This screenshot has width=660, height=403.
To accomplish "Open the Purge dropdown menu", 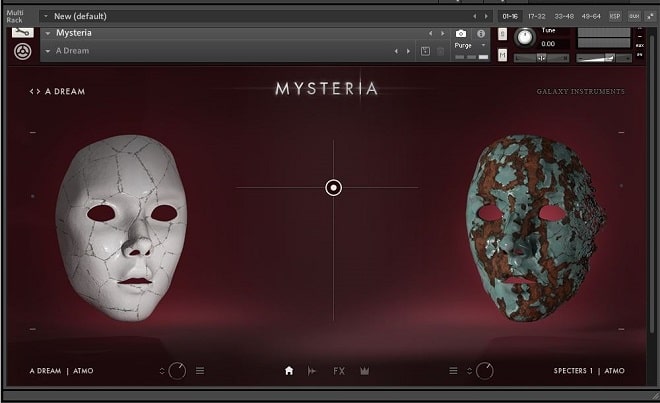I will 483,45.
